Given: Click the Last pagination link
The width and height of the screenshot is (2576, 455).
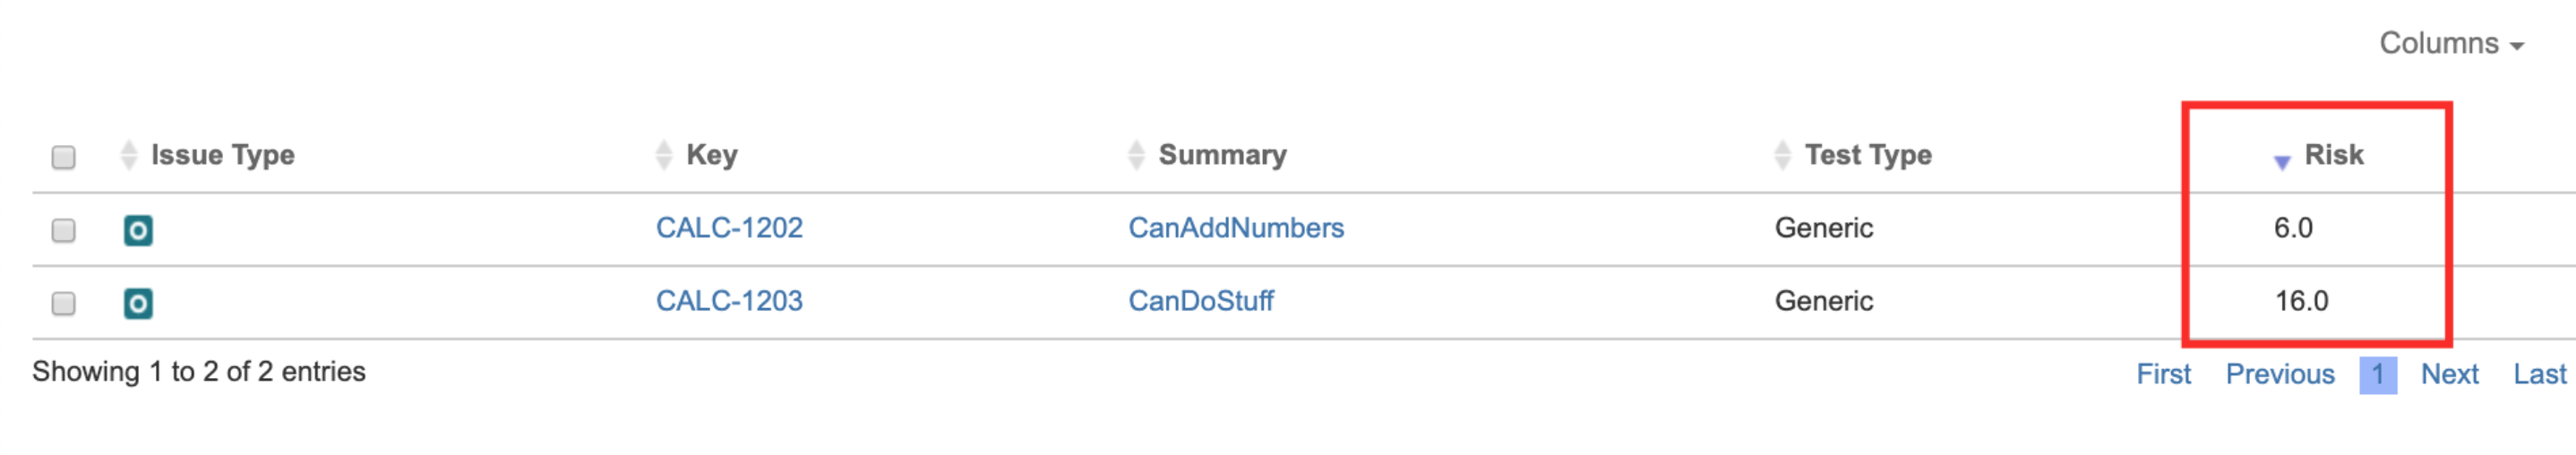Looking at the screenshot, I should coord(2540,374).
